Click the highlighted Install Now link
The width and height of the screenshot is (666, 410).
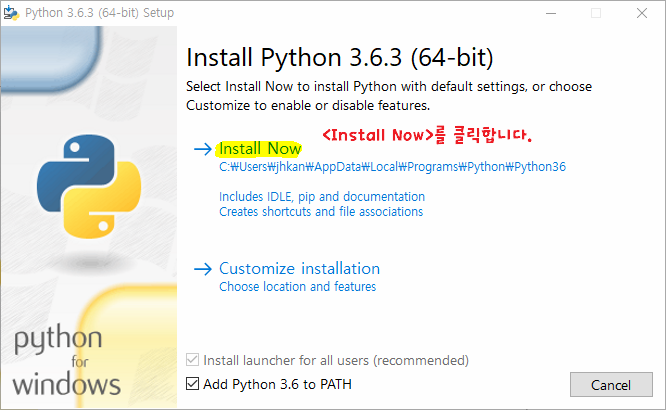(260, 149)
